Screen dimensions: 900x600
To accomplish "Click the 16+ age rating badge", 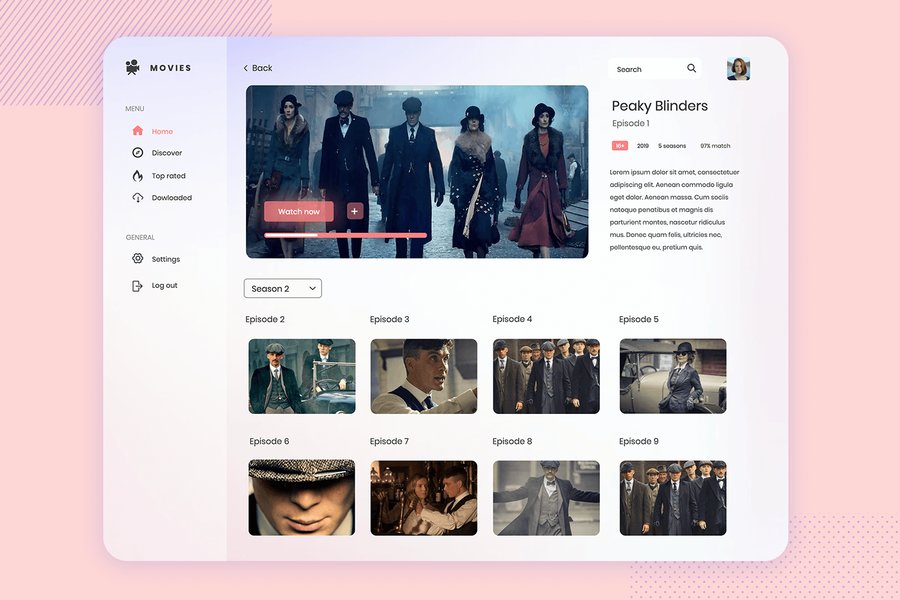I will tap(620, 146).
